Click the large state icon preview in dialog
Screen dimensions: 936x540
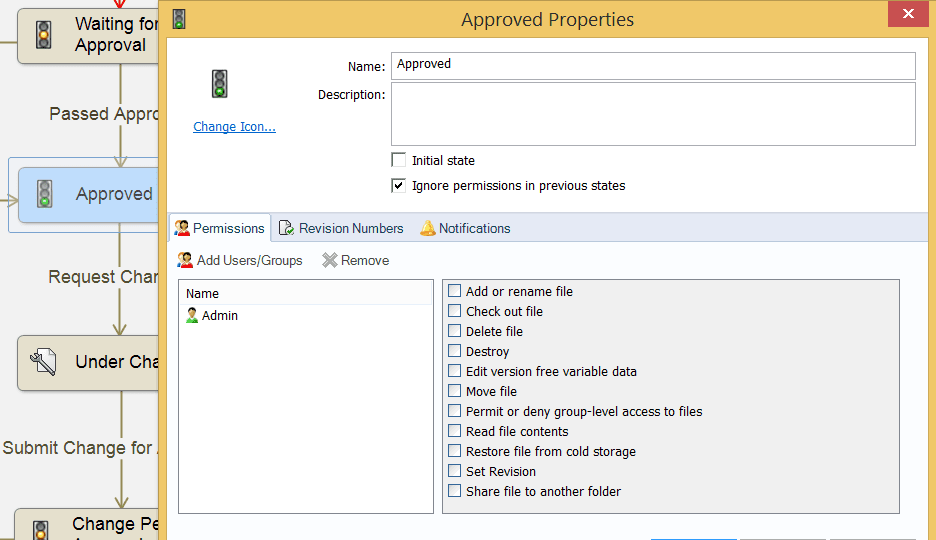coord(220,84)
